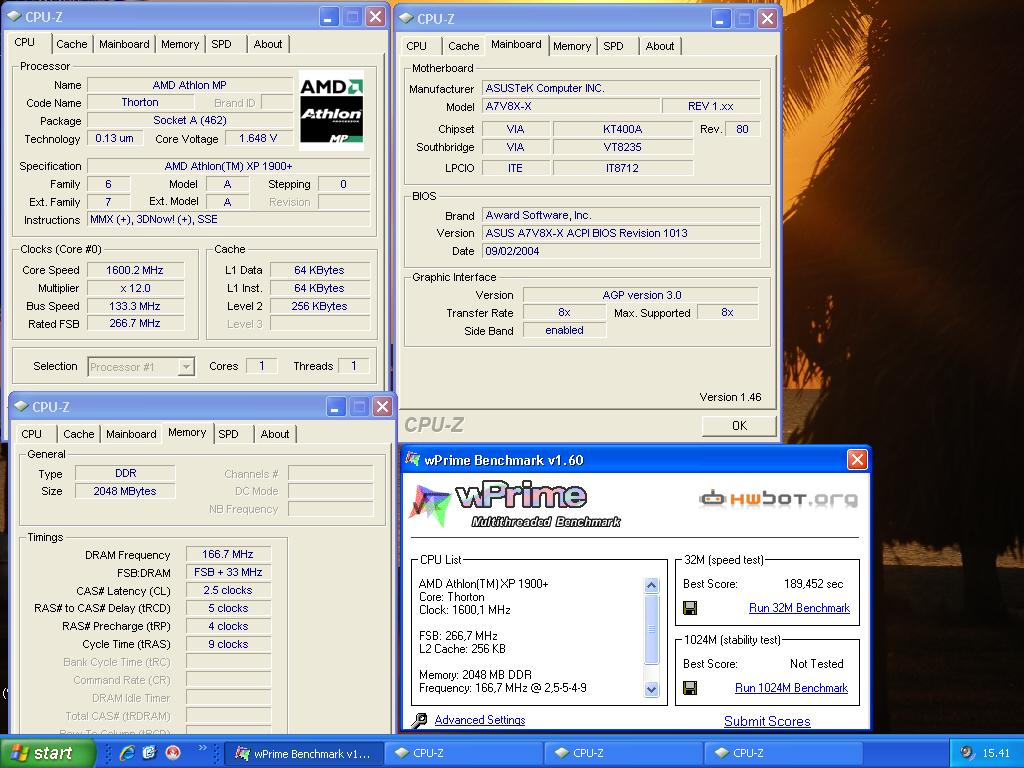The image size is (1024, 768).
Task: Click Run 32M Benchmark link
Action: coord(799,608)
